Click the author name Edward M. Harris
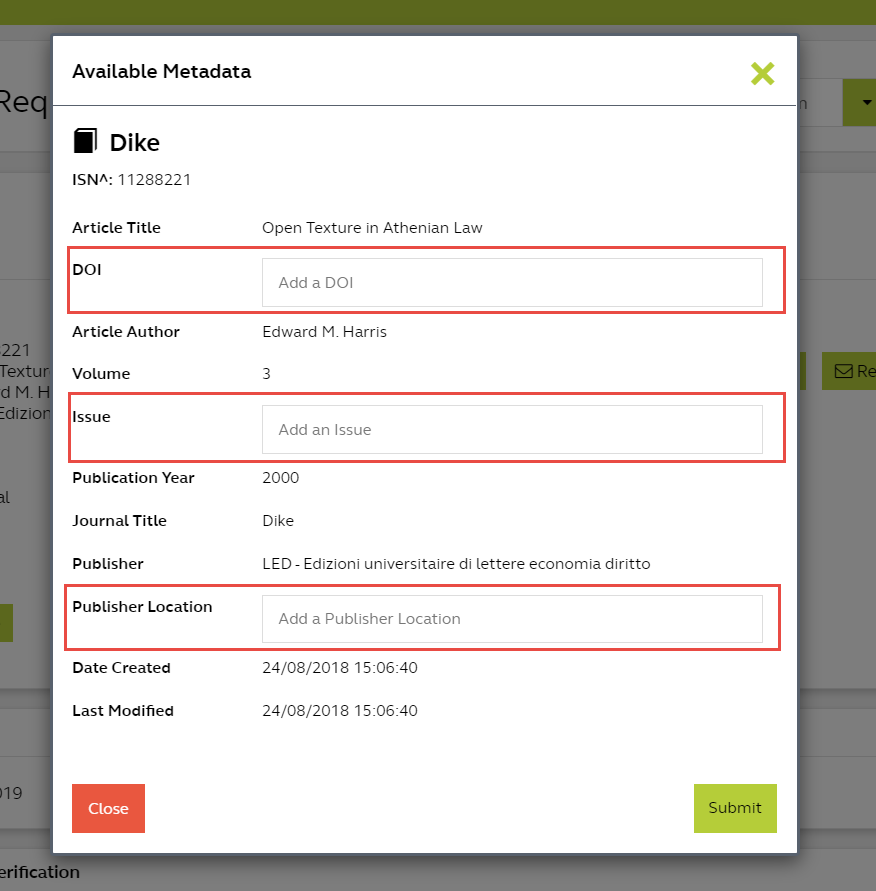The height and width of the screenshot is (891, 876). tap(324, 332)
